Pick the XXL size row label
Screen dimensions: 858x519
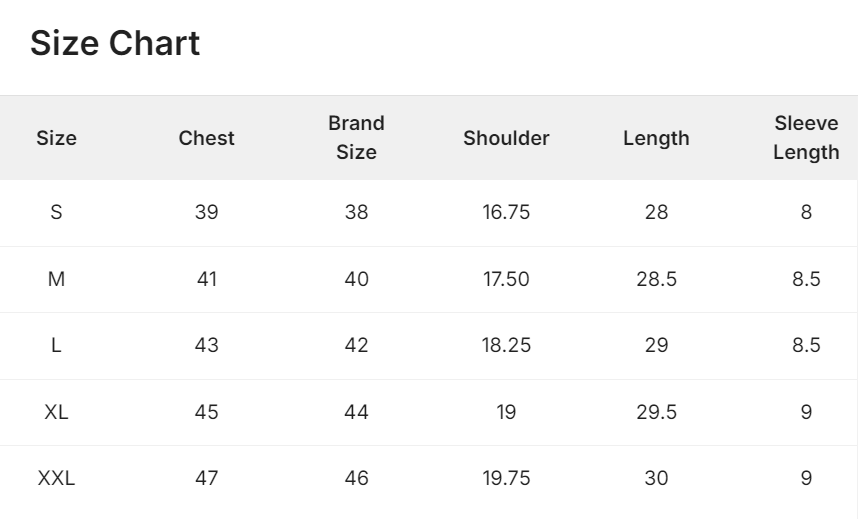click(56, 478)
